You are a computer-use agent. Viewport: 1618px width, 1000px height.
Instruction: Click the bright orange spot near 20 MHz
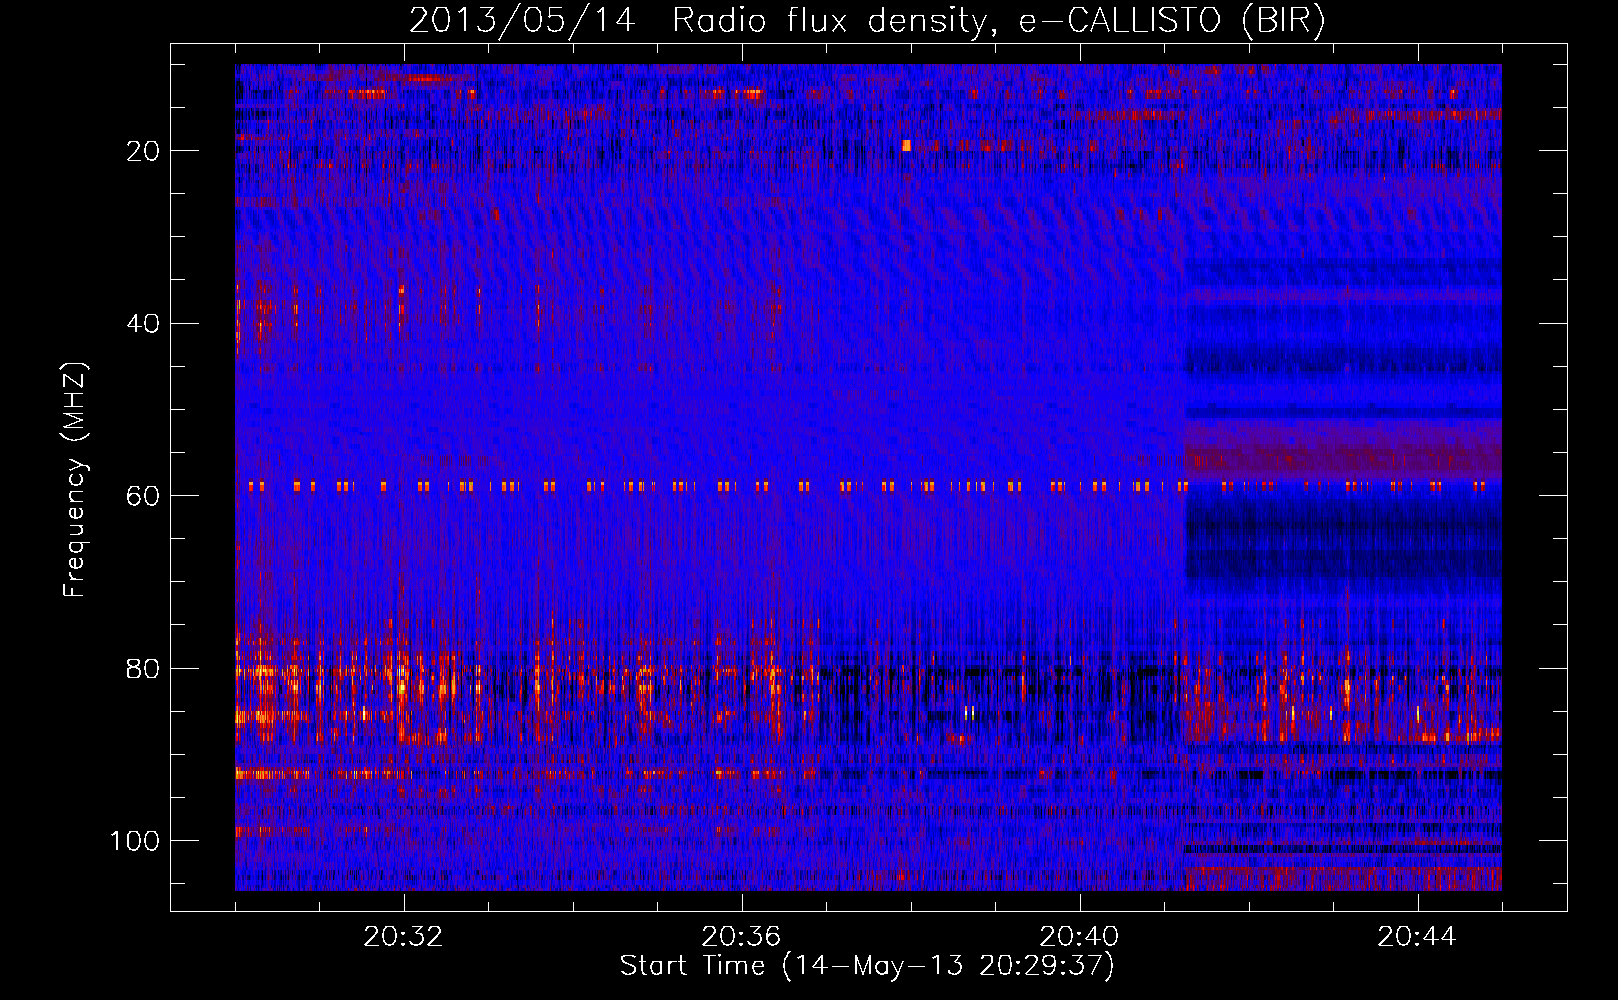[907, 146]
